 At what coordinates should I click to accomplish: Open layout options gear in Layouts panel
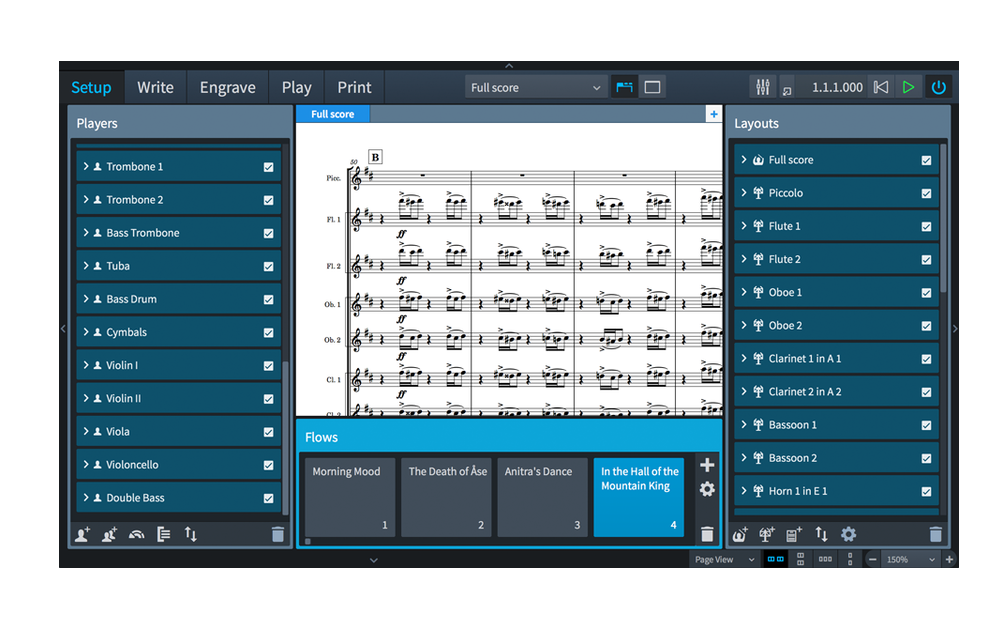(x=848, y=535)
